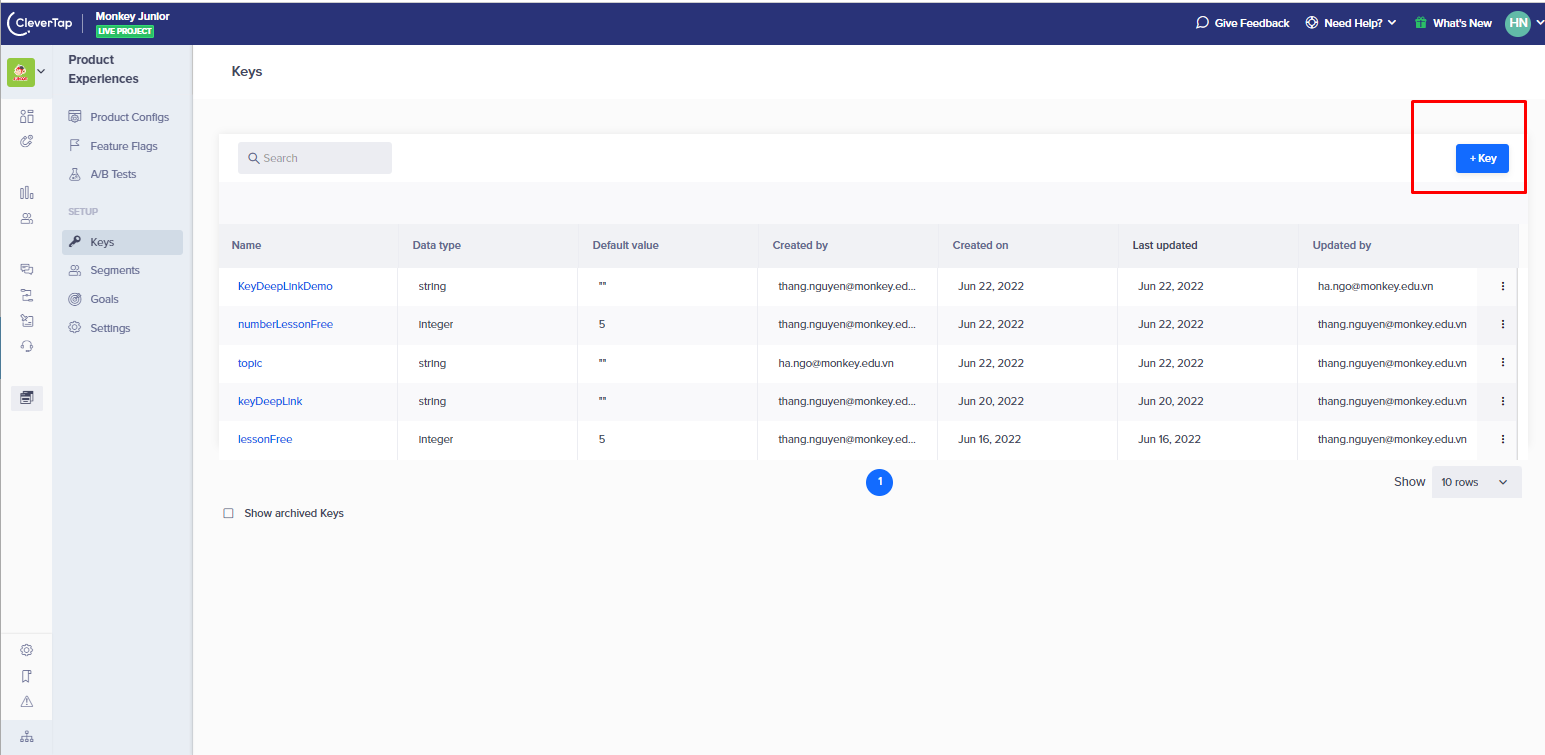Open the Segments people icon in left rail

27,218
